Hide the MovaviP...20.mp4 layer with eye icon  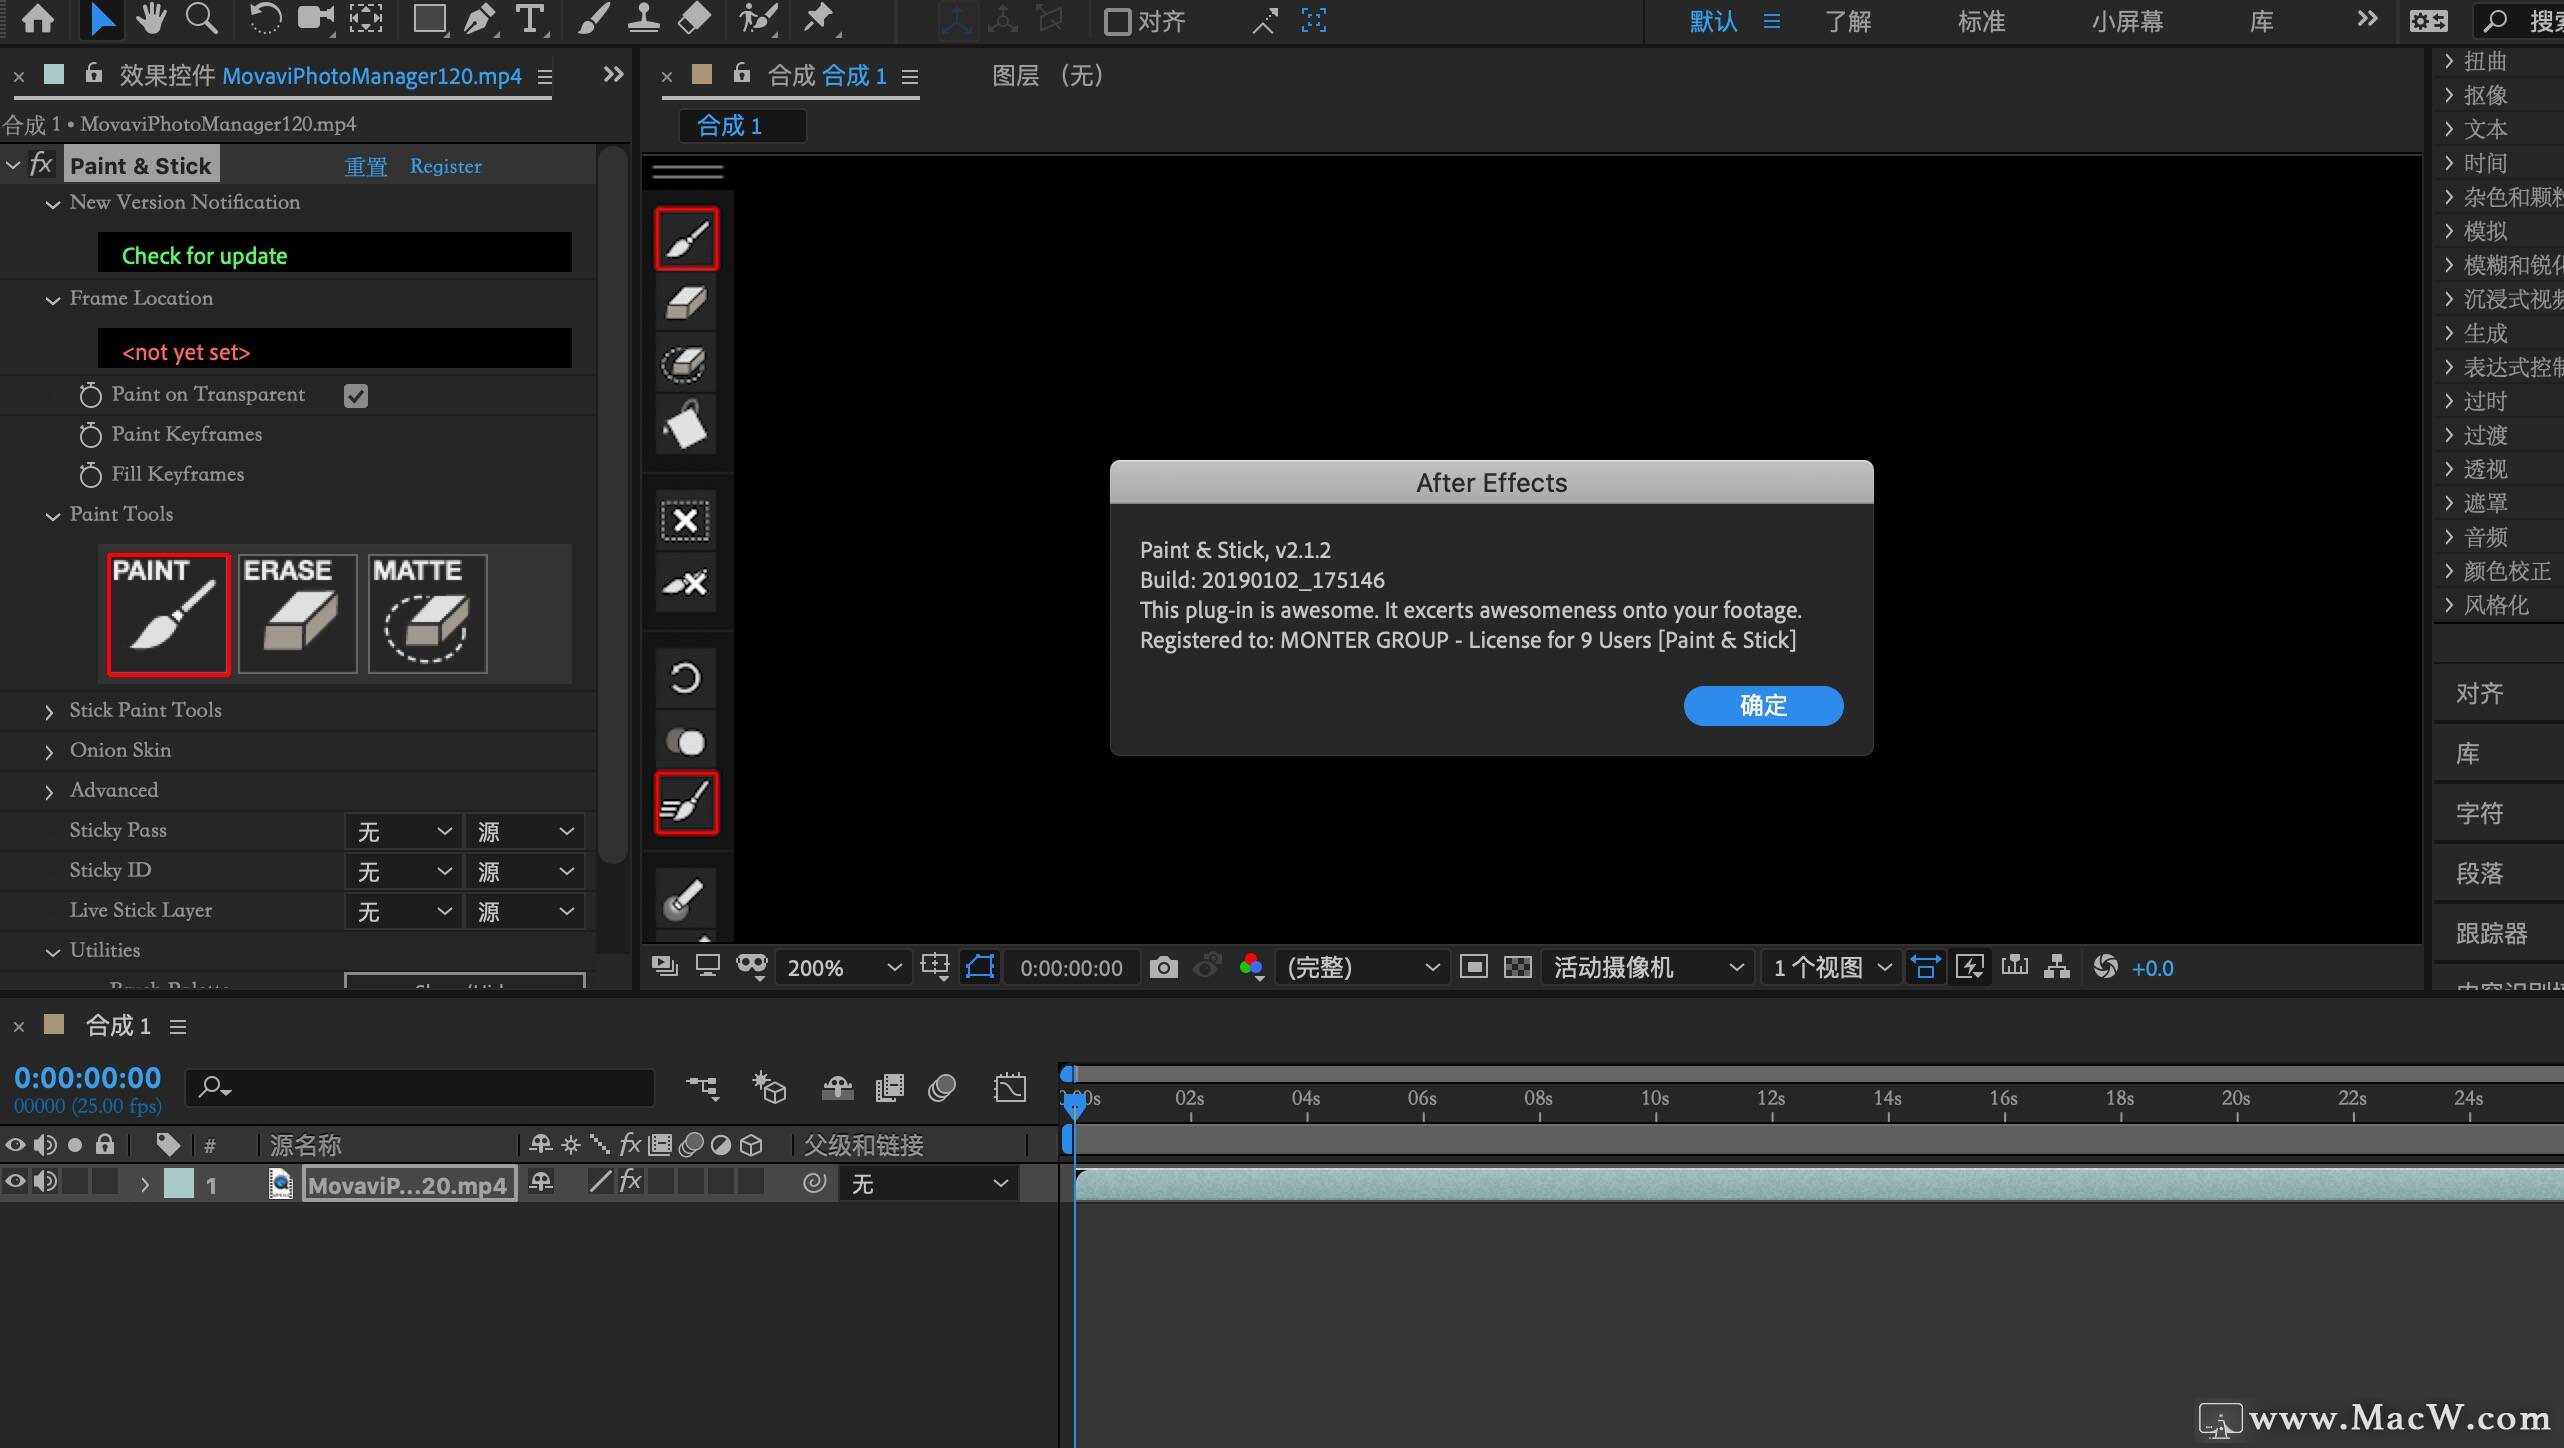pos(15,1183)
